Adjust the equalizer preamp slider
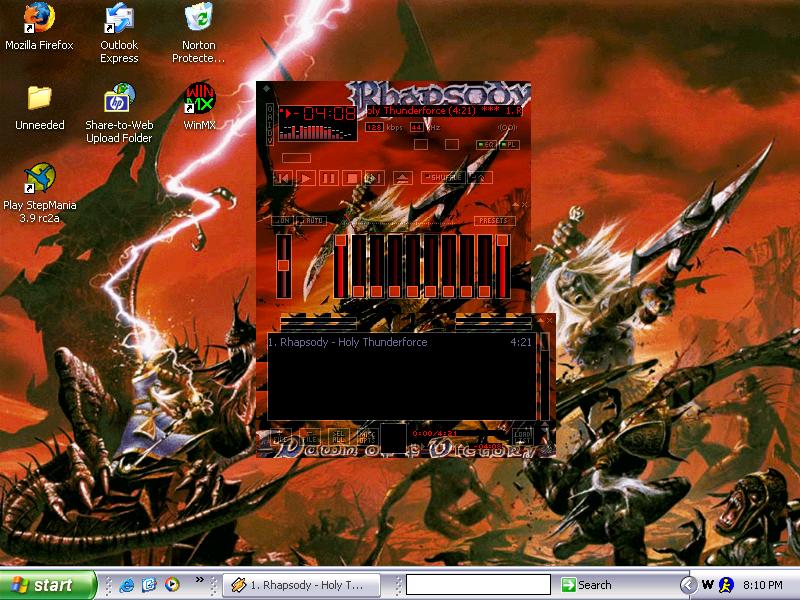The height and width of the screenshot is (600, 800). (284, 265)
